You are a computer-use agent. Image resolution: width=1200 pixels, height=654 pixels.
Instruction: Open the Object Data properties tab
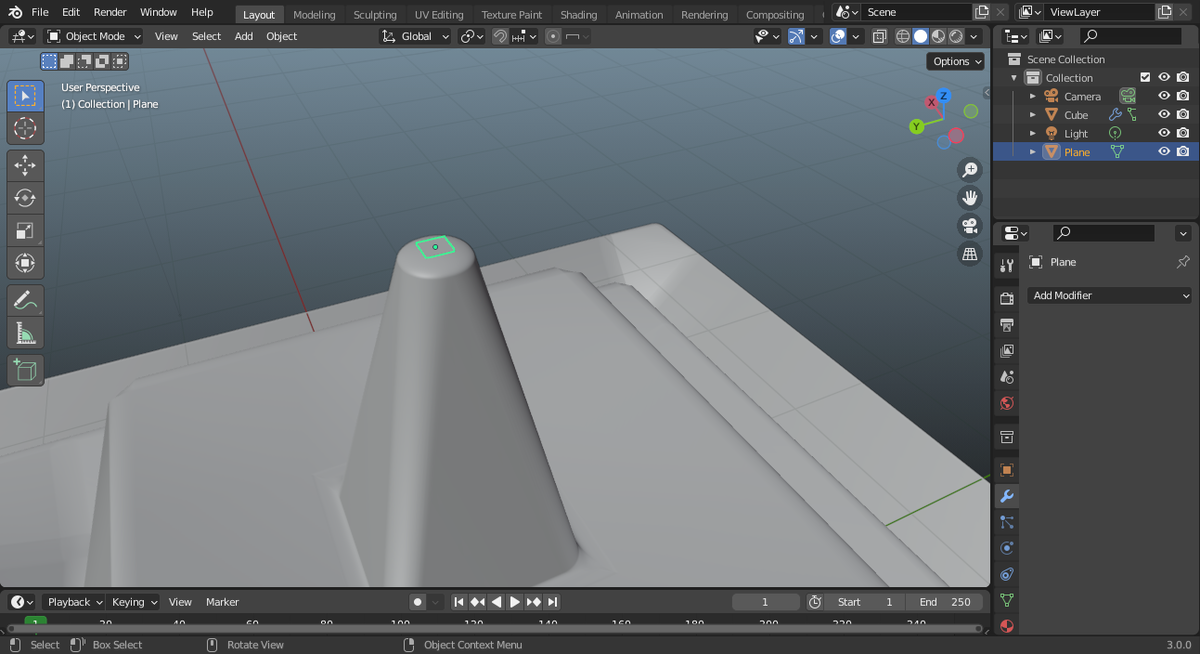pyautogui.click(x=1007, y=600)
